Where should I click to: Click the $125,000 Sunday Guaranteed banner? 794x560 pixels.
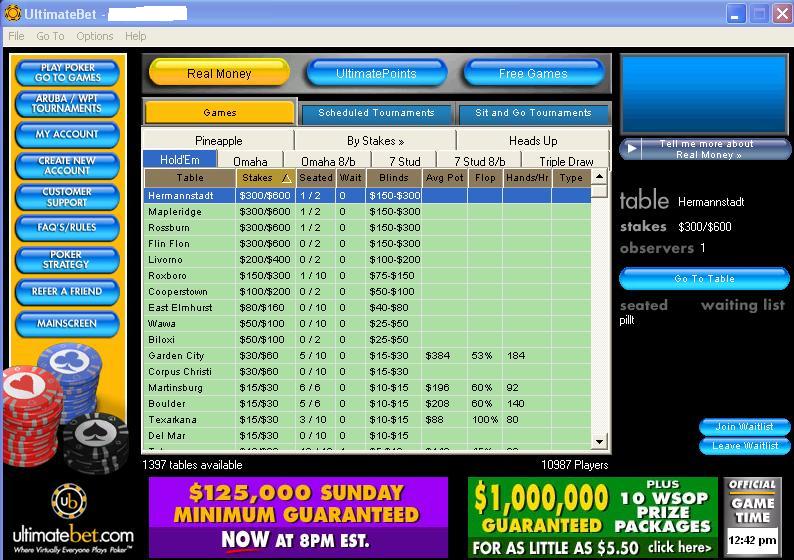tap(298, 517)
